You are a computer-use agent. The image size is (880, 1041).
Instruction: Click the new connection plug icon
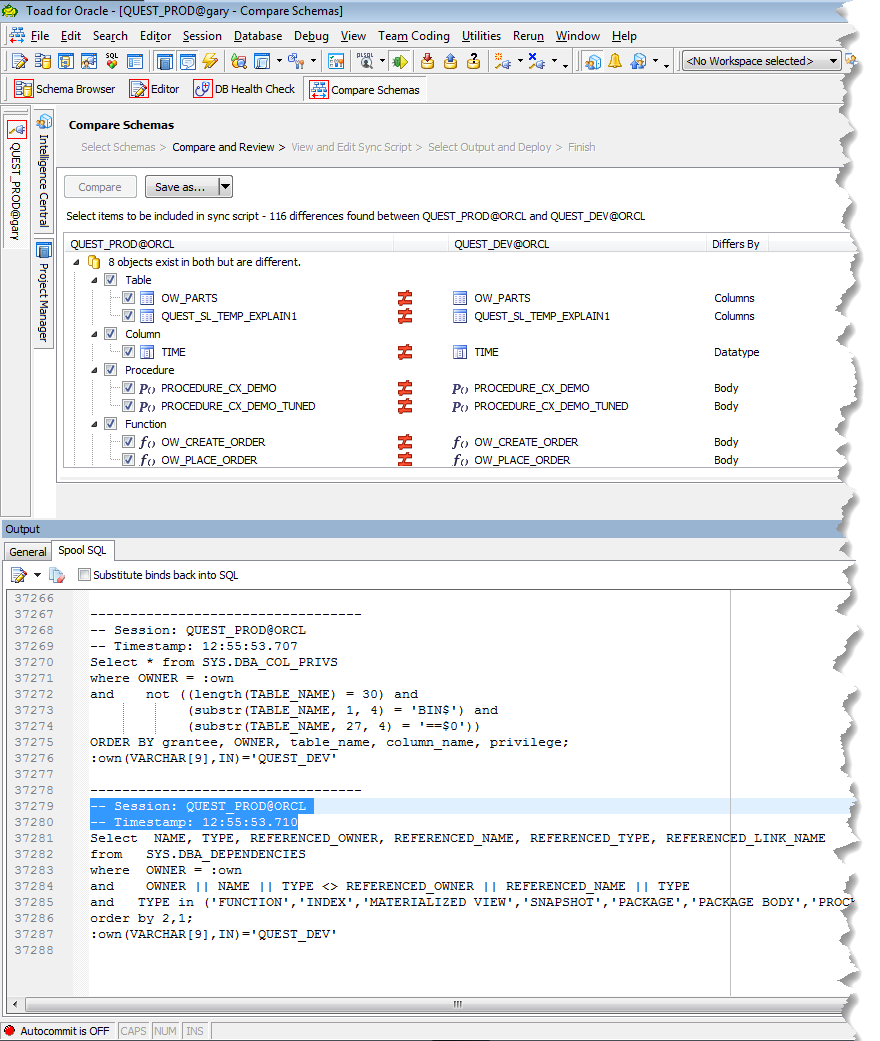point(502,62)
